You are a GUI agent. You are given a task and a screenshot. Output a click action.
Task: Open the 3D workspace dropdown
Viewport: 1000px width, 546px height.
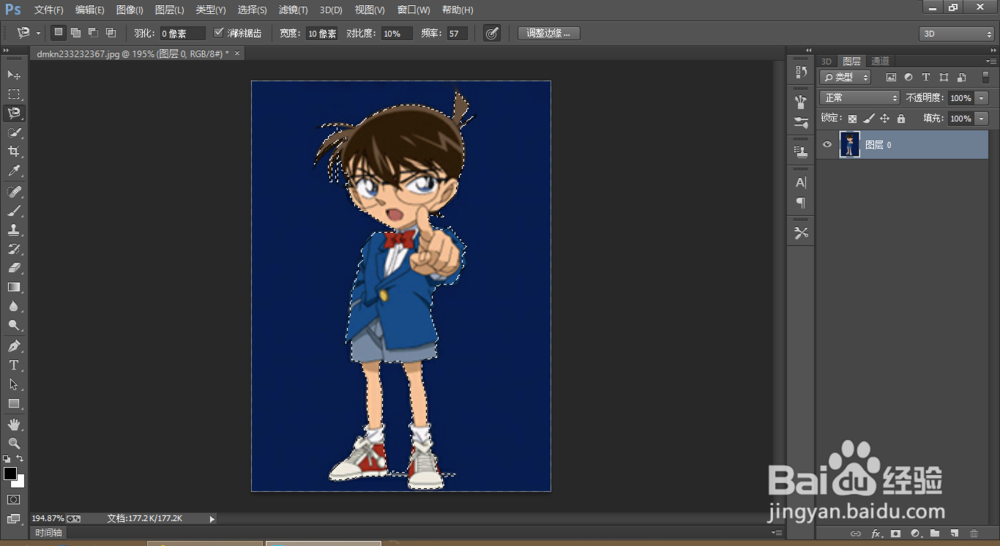tap(957, 34)
